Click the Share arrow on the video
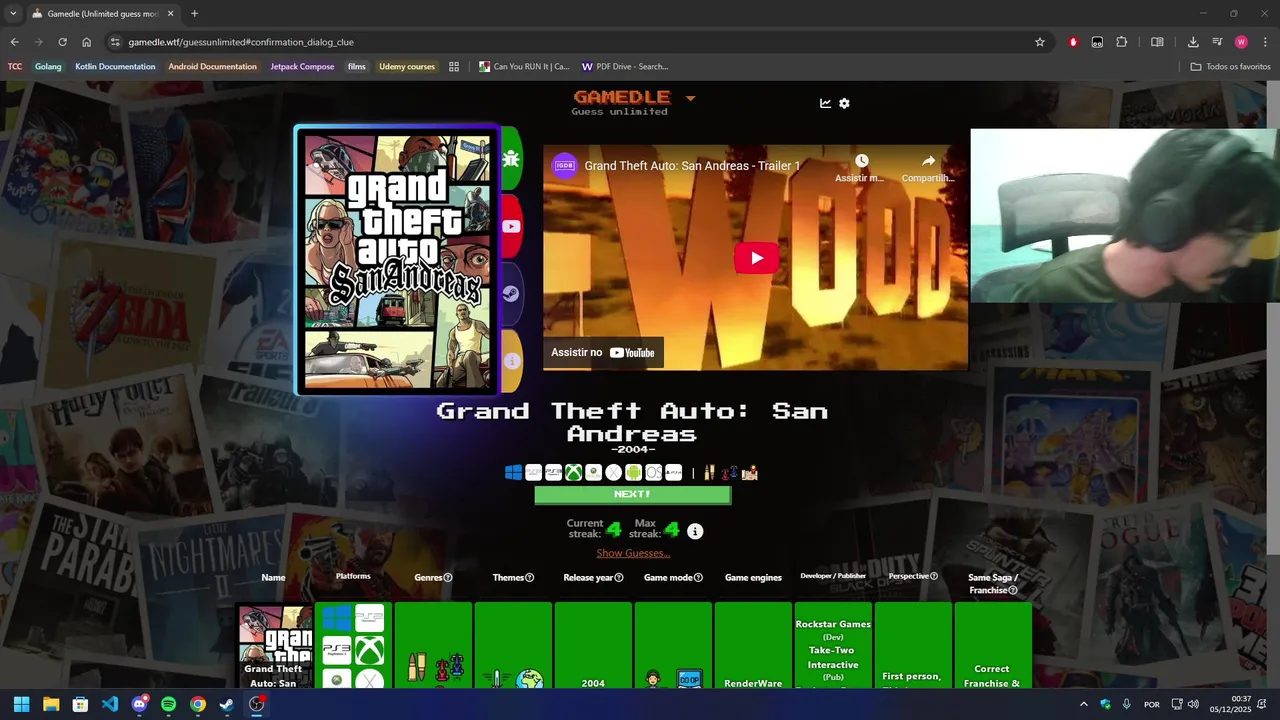The height and width of the screenshot is (720, 1280). pyautogui.click(x=928, y=161)
